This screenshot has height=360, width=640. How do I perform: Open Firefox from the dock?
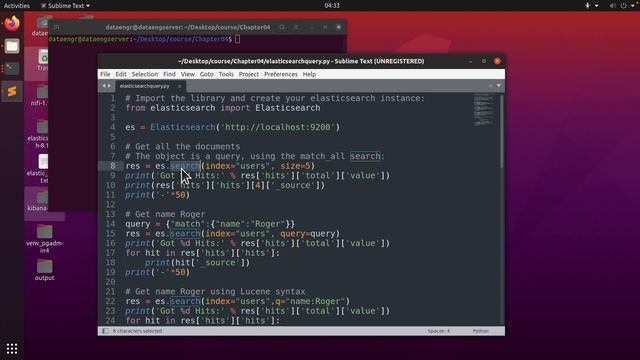point(12,23)
